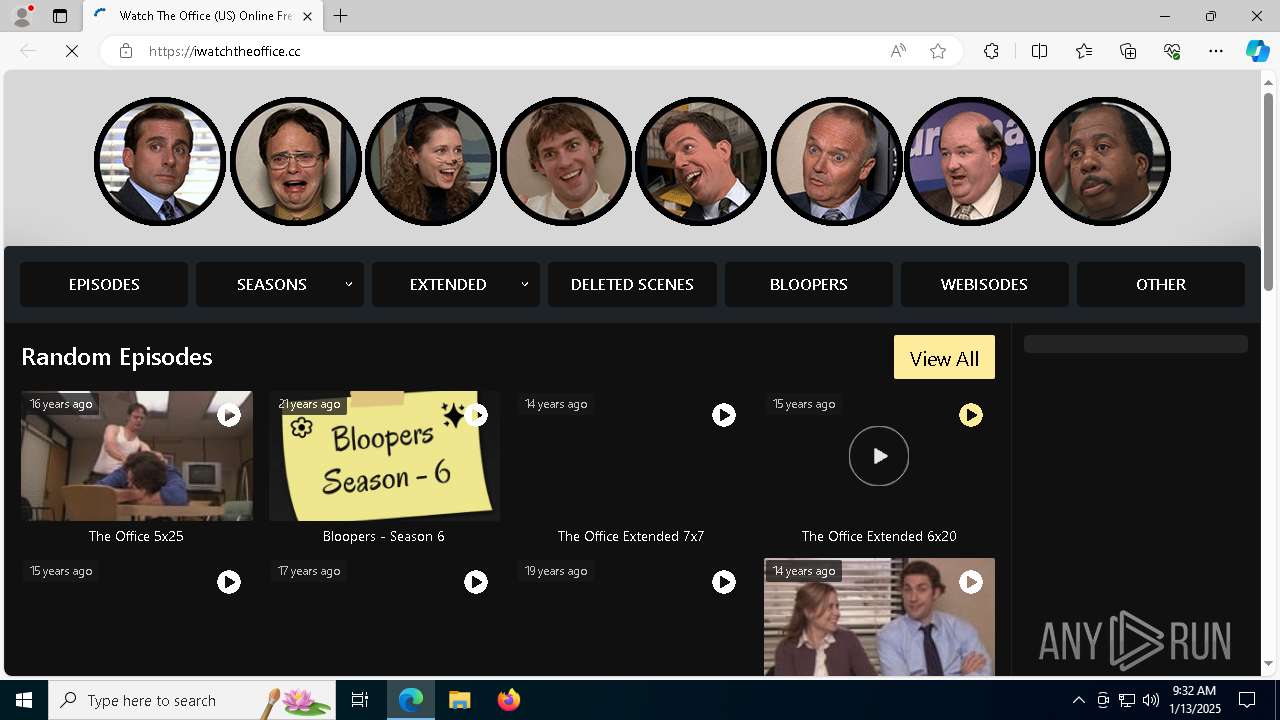The image size is (1280, 720).
Task: Click Michael Scott character portrait
Action: (x=160, y=161)
